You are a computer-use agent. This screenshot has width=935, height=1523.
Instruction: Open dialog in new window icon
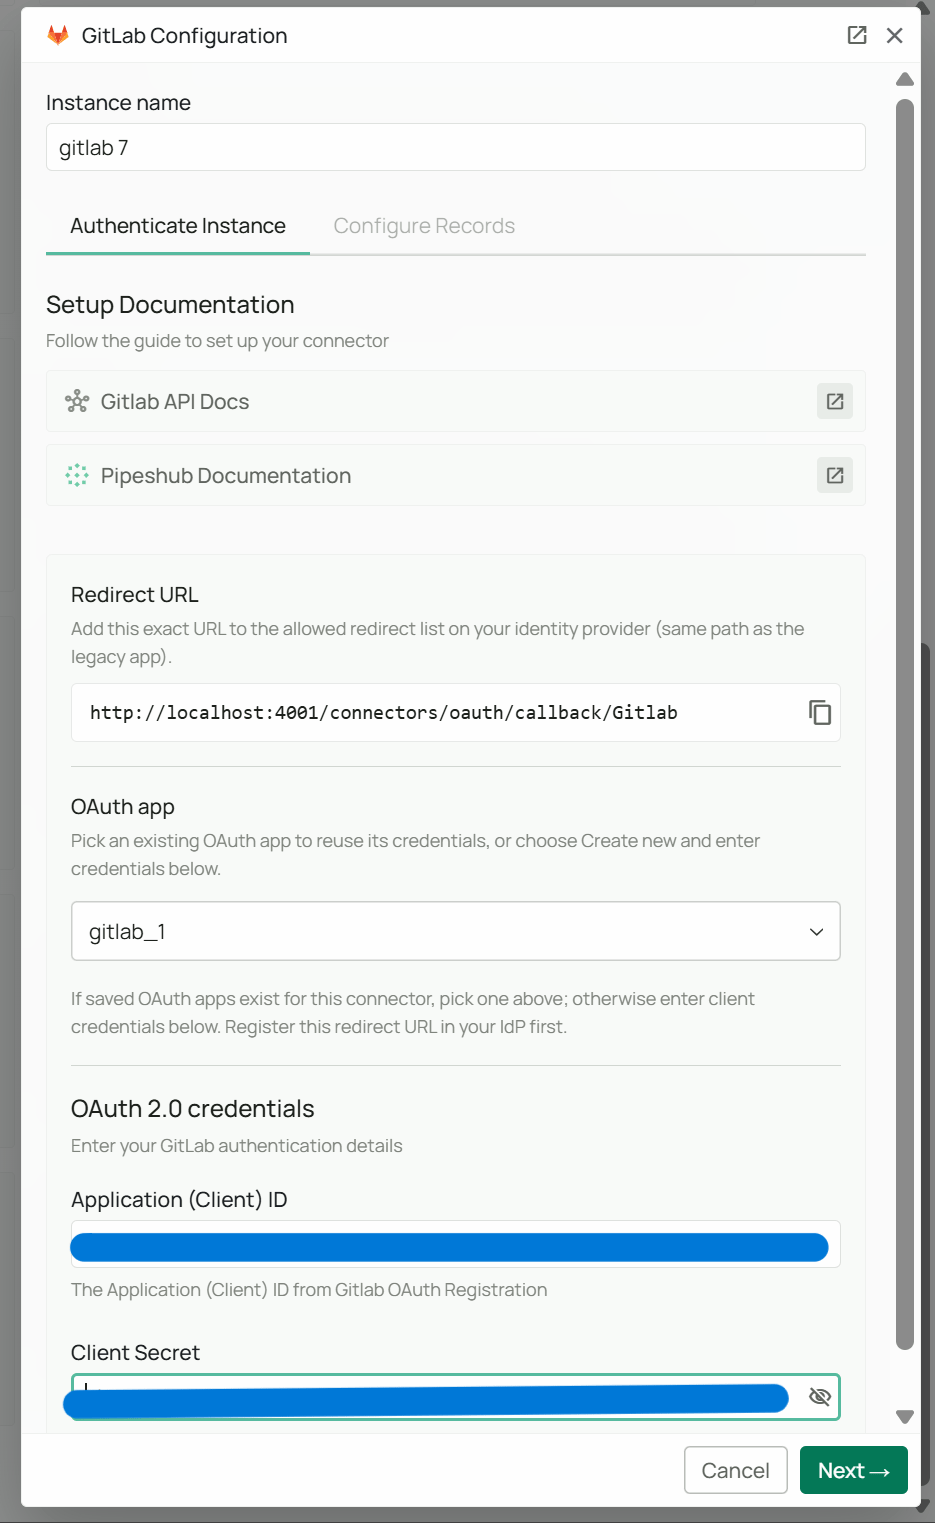tap(857, 35)
